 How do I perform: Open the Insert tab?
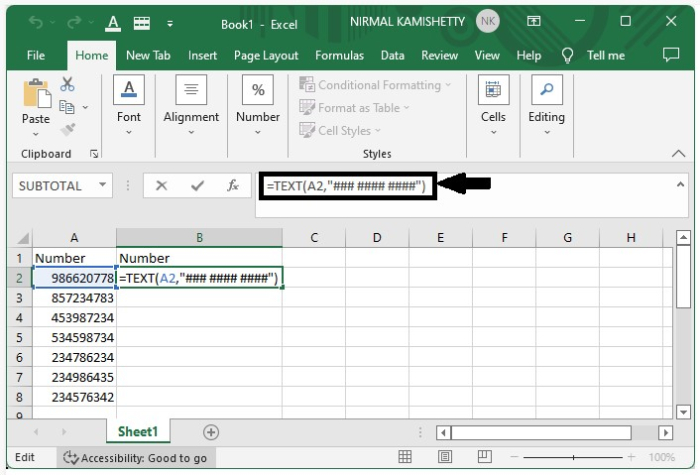coord(202,55)
